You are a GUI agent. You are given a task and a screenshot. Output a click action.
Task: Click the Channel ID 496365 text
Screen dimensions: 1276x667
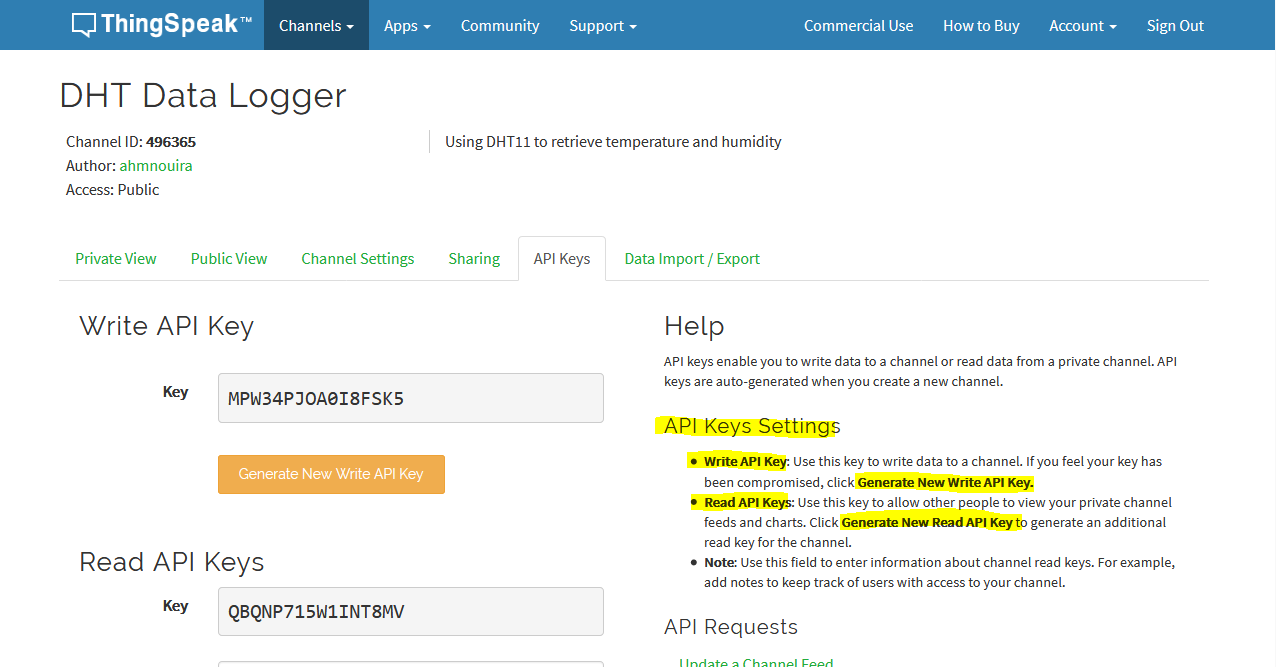click(x=131, y=142)
